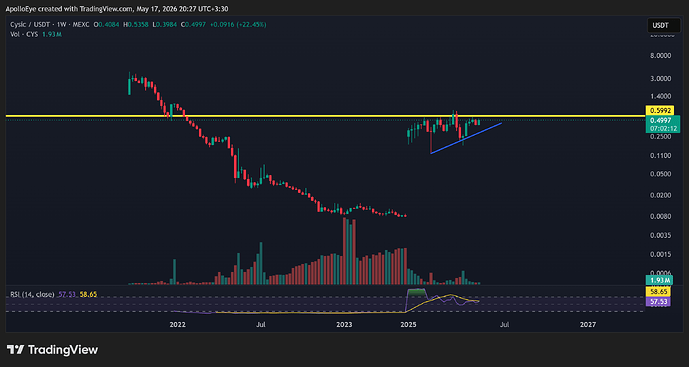Select the blue ascending trendline
689x367 pixels.
pos(466,138)
